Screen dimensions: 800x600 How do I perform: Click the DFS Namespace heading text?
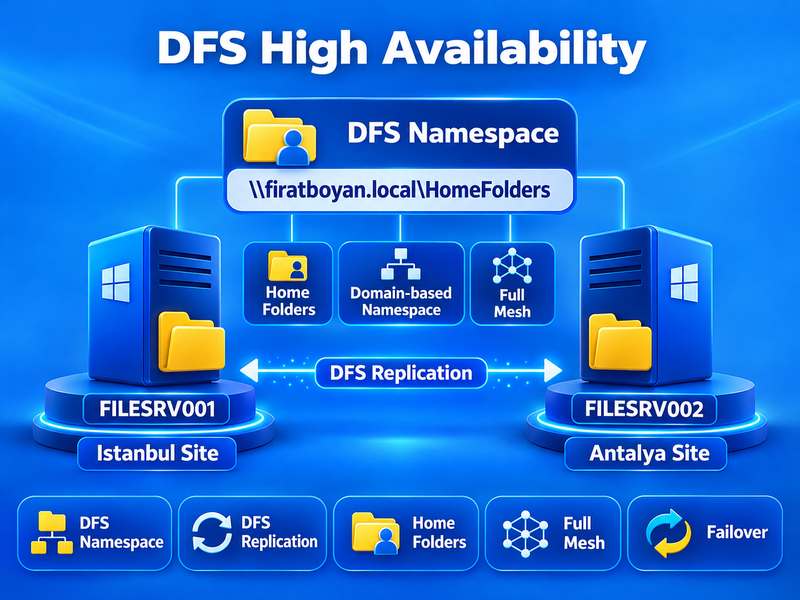(x=453, y=133)
